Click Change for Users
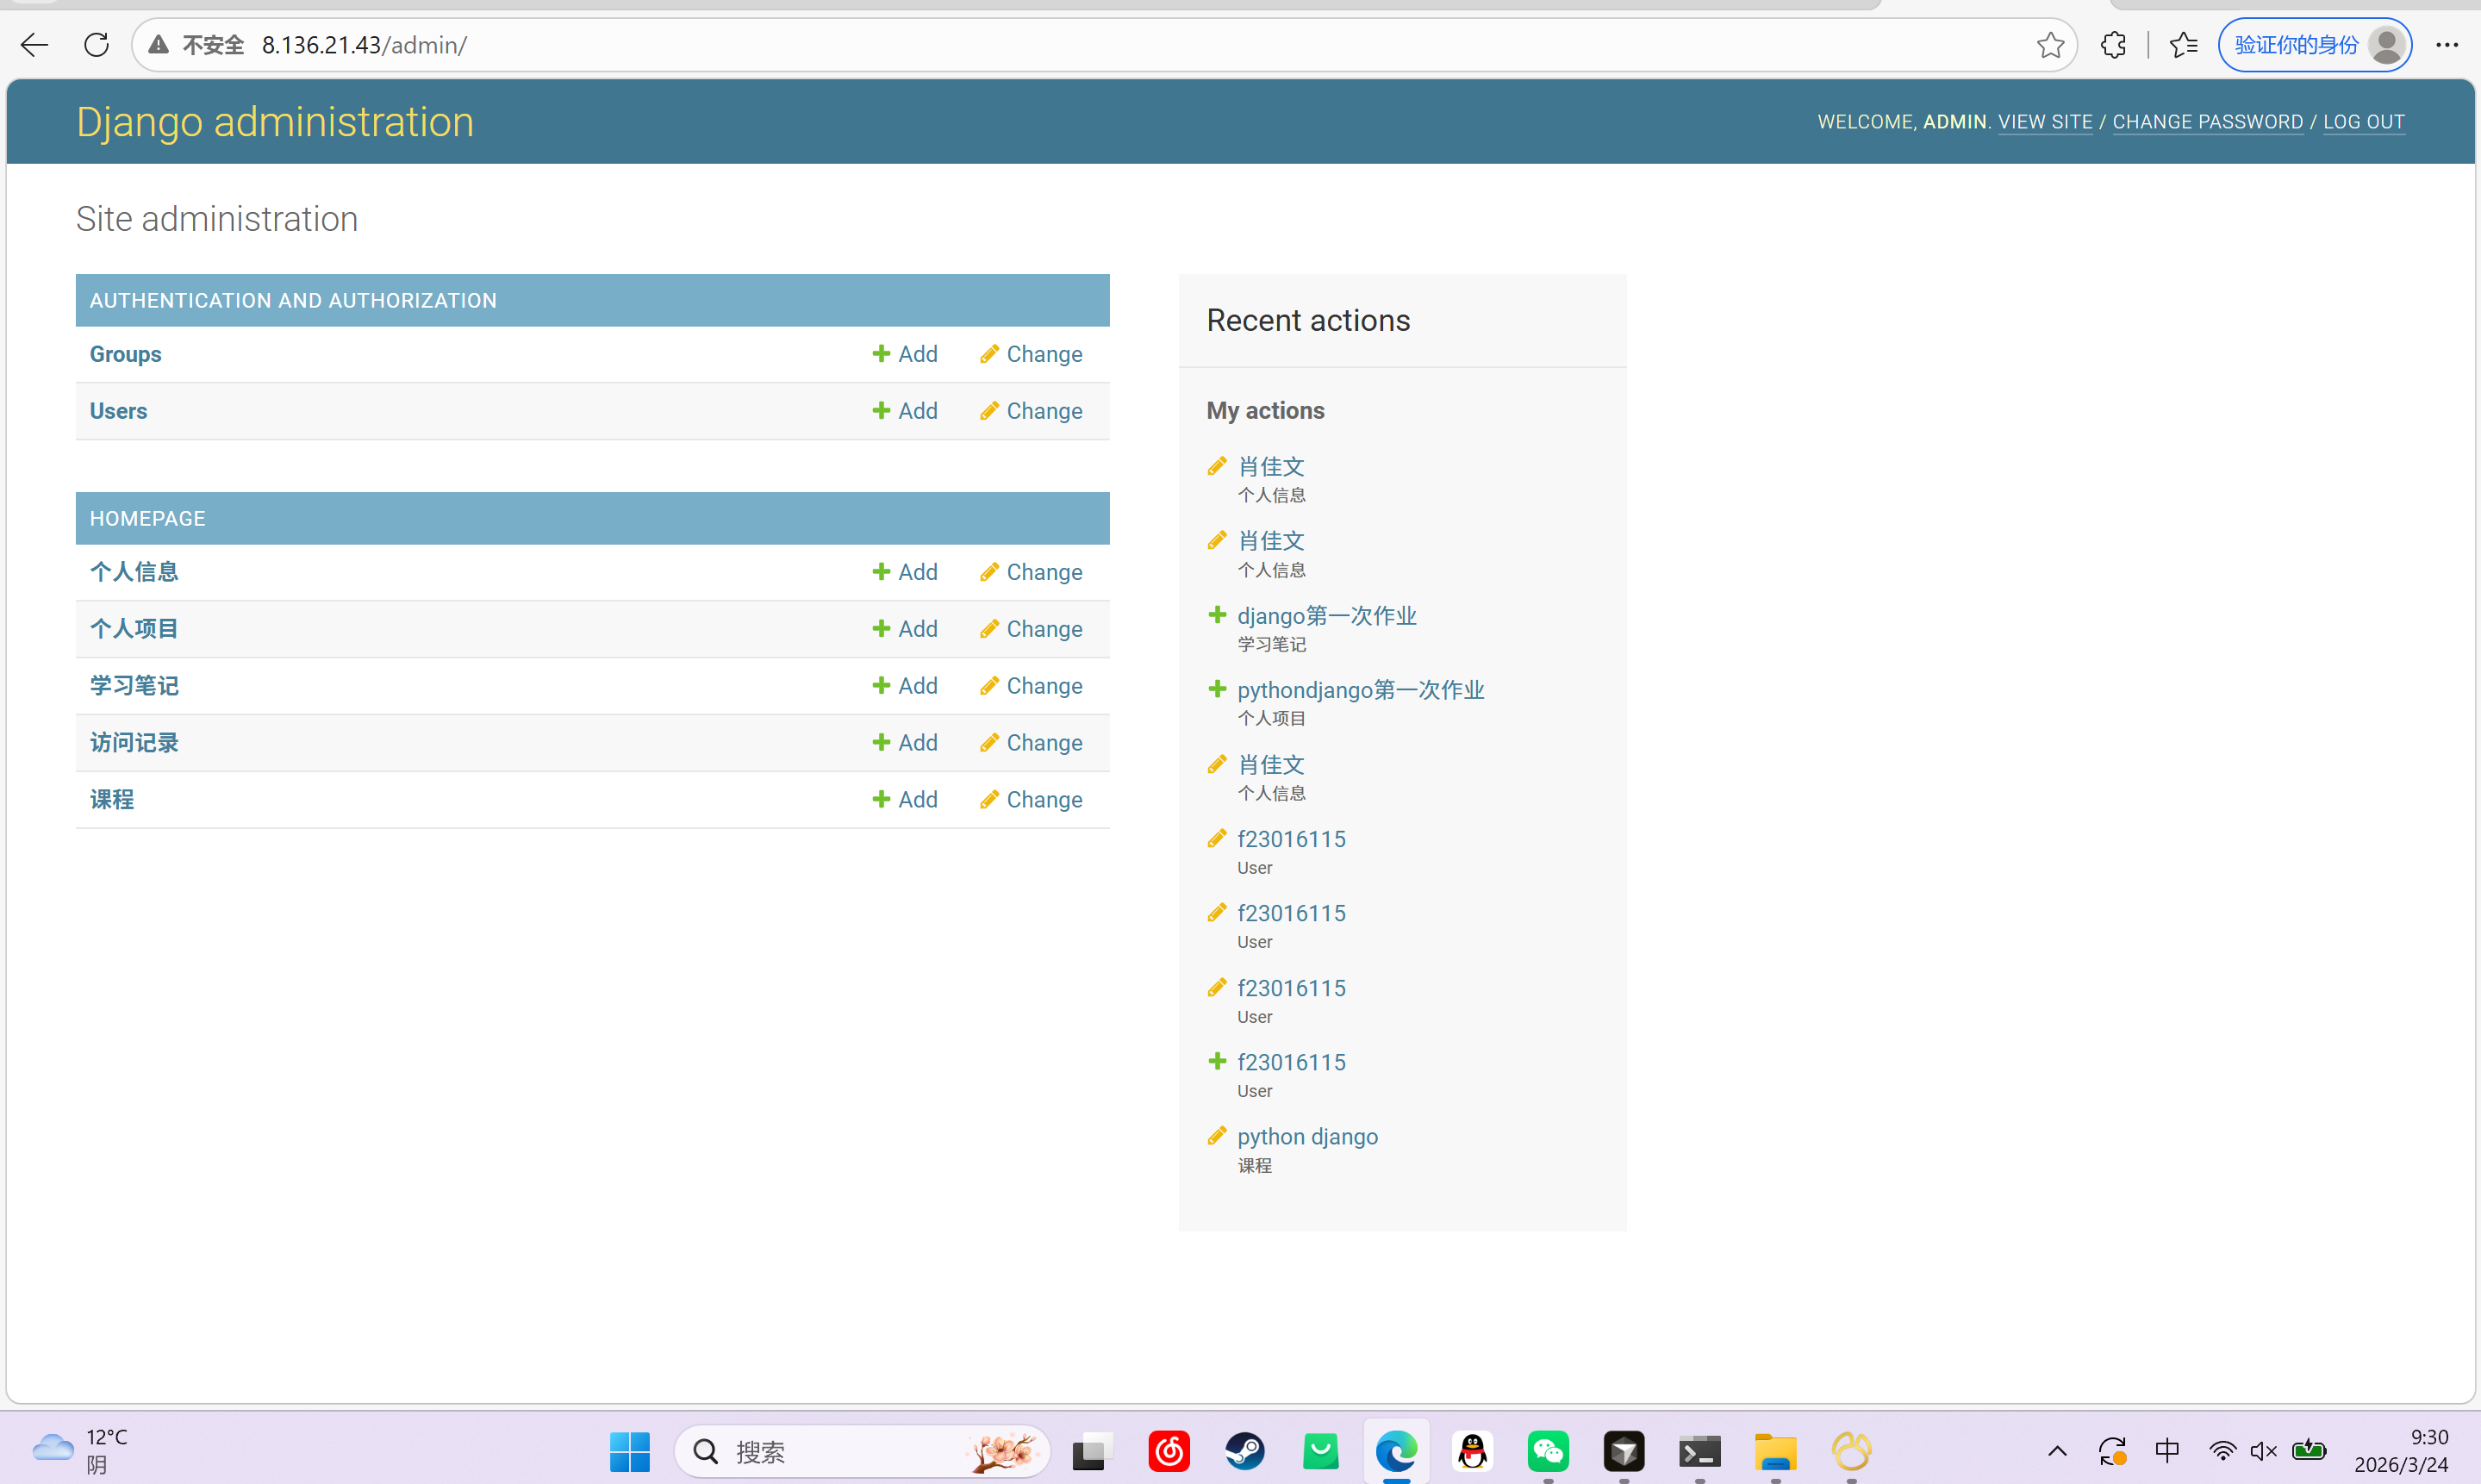 tap(1031, 411)
